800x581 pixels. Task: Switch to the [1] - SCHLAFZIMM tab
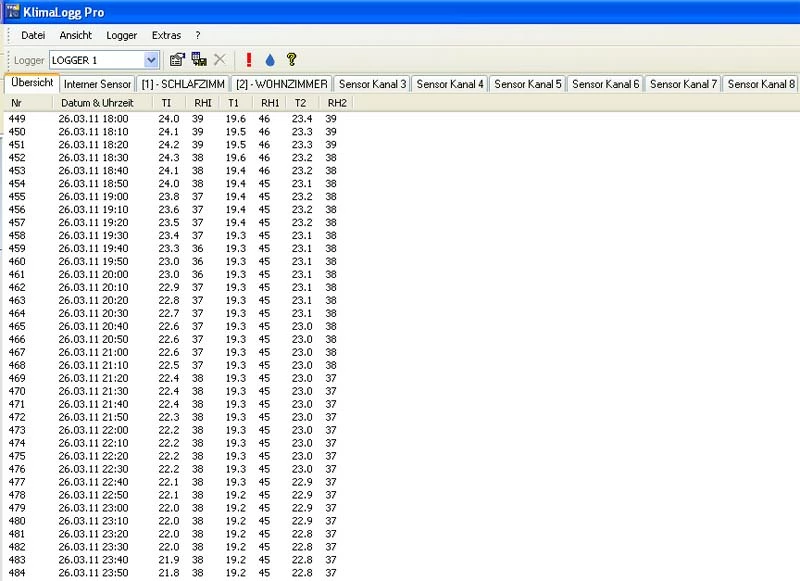(x=183, y=84)
